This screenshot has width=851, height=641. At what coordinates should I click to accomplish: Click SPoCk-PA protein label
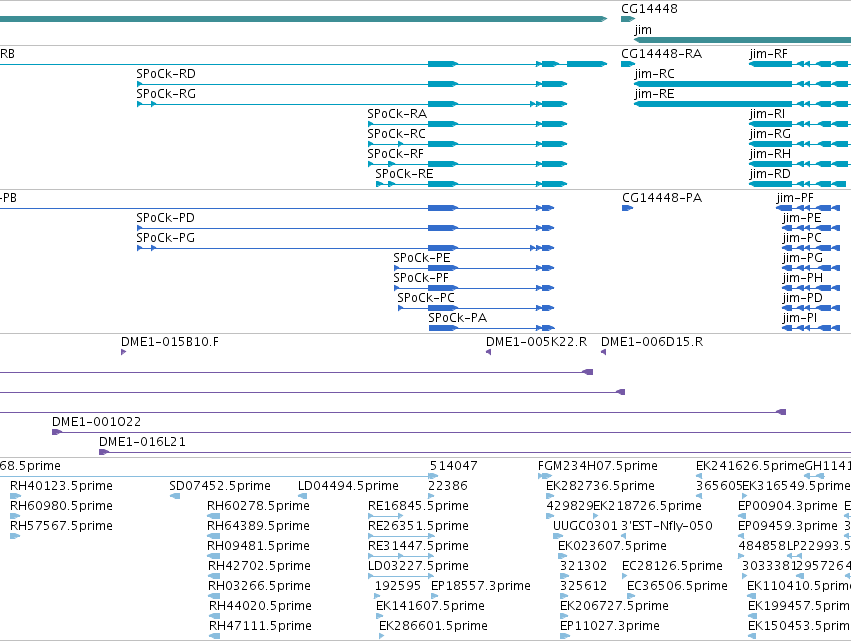457,318
